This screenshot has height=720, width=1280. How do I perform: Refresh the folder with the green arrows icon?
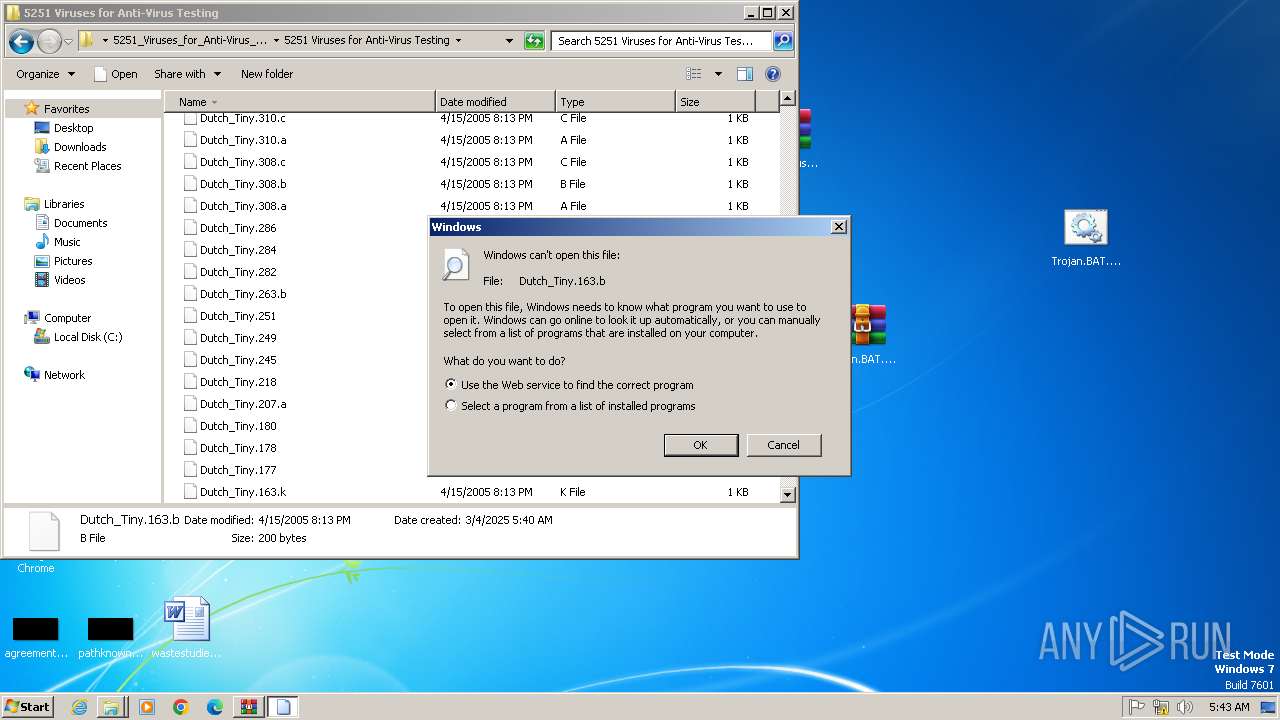[534, 41]
